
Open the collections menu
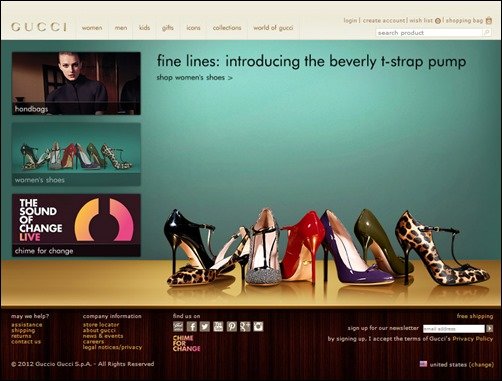coord(227,28)
